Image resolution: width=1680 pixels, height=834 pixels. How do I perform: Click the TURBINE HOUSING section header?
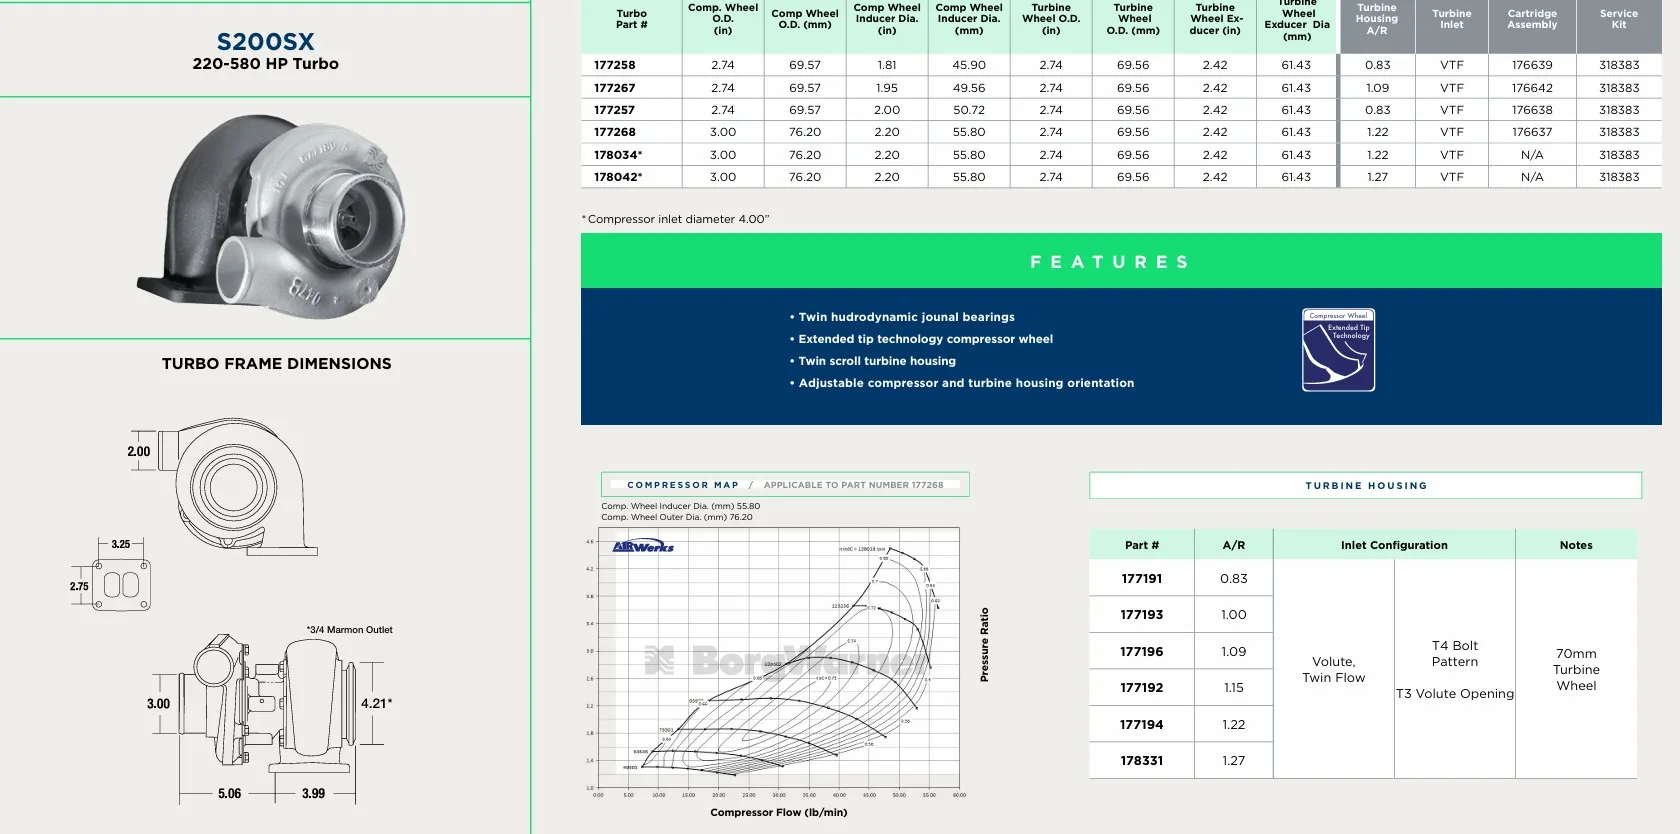point(1366,486)
